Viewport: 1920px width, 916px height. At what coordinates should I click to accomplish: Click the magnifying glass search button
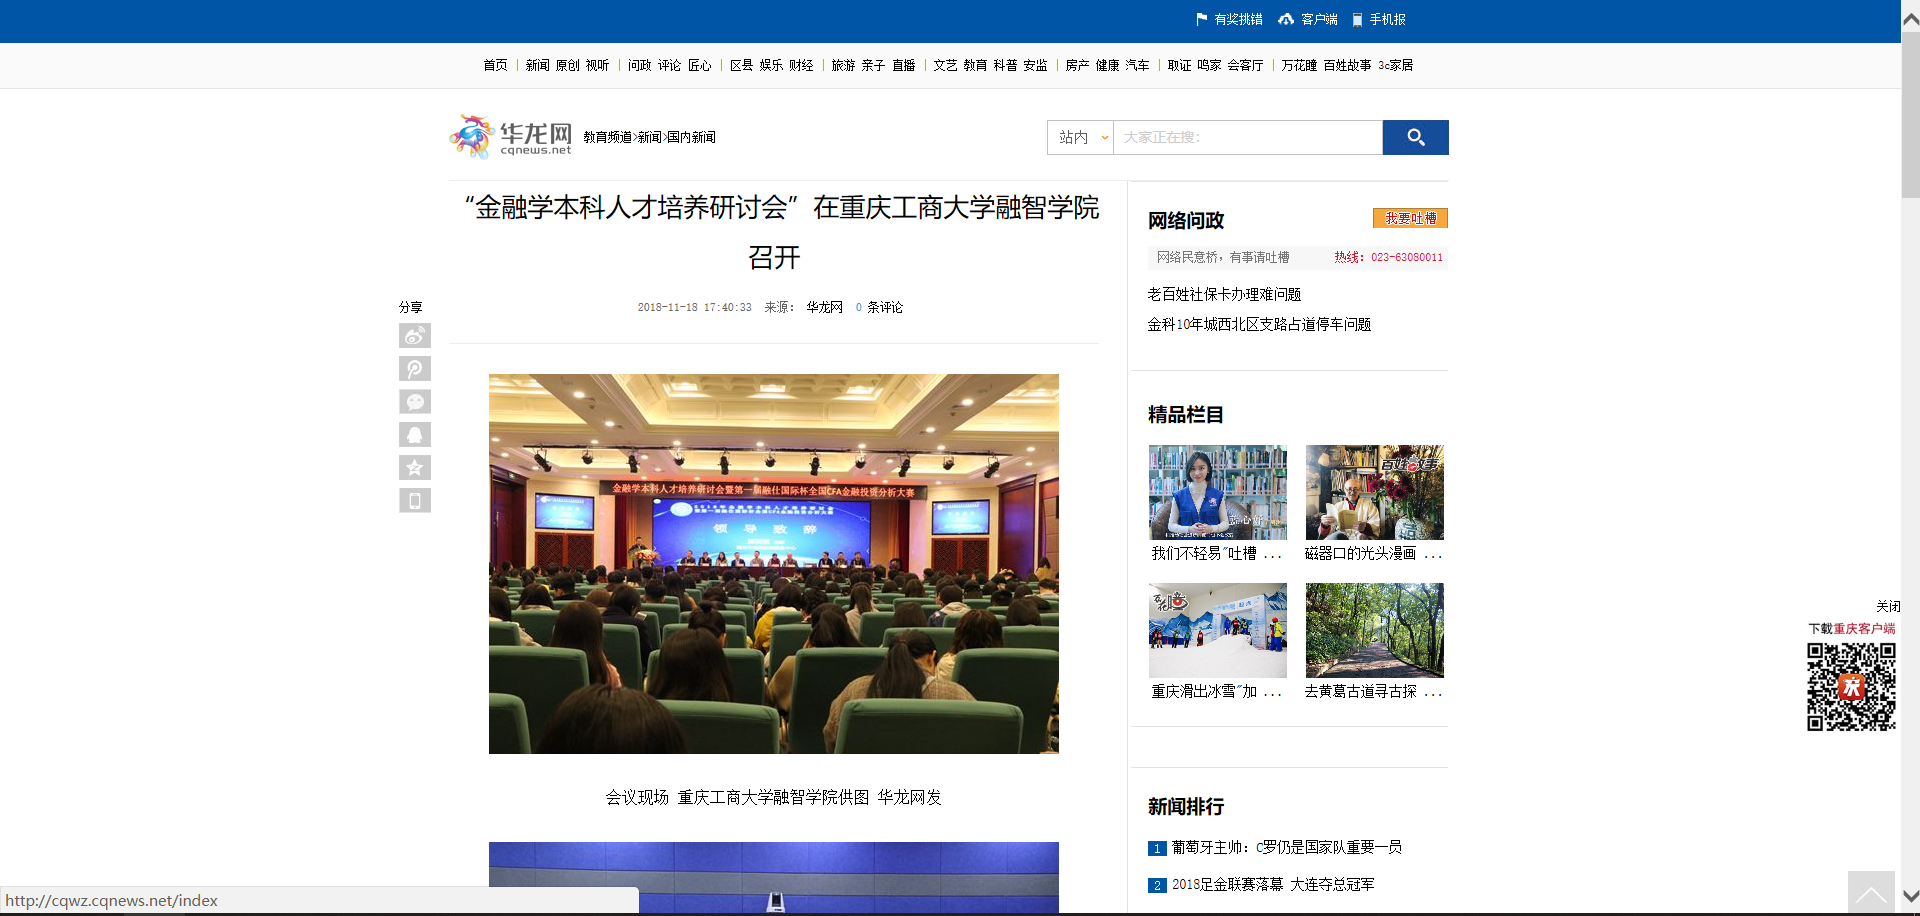(1415, 137)
